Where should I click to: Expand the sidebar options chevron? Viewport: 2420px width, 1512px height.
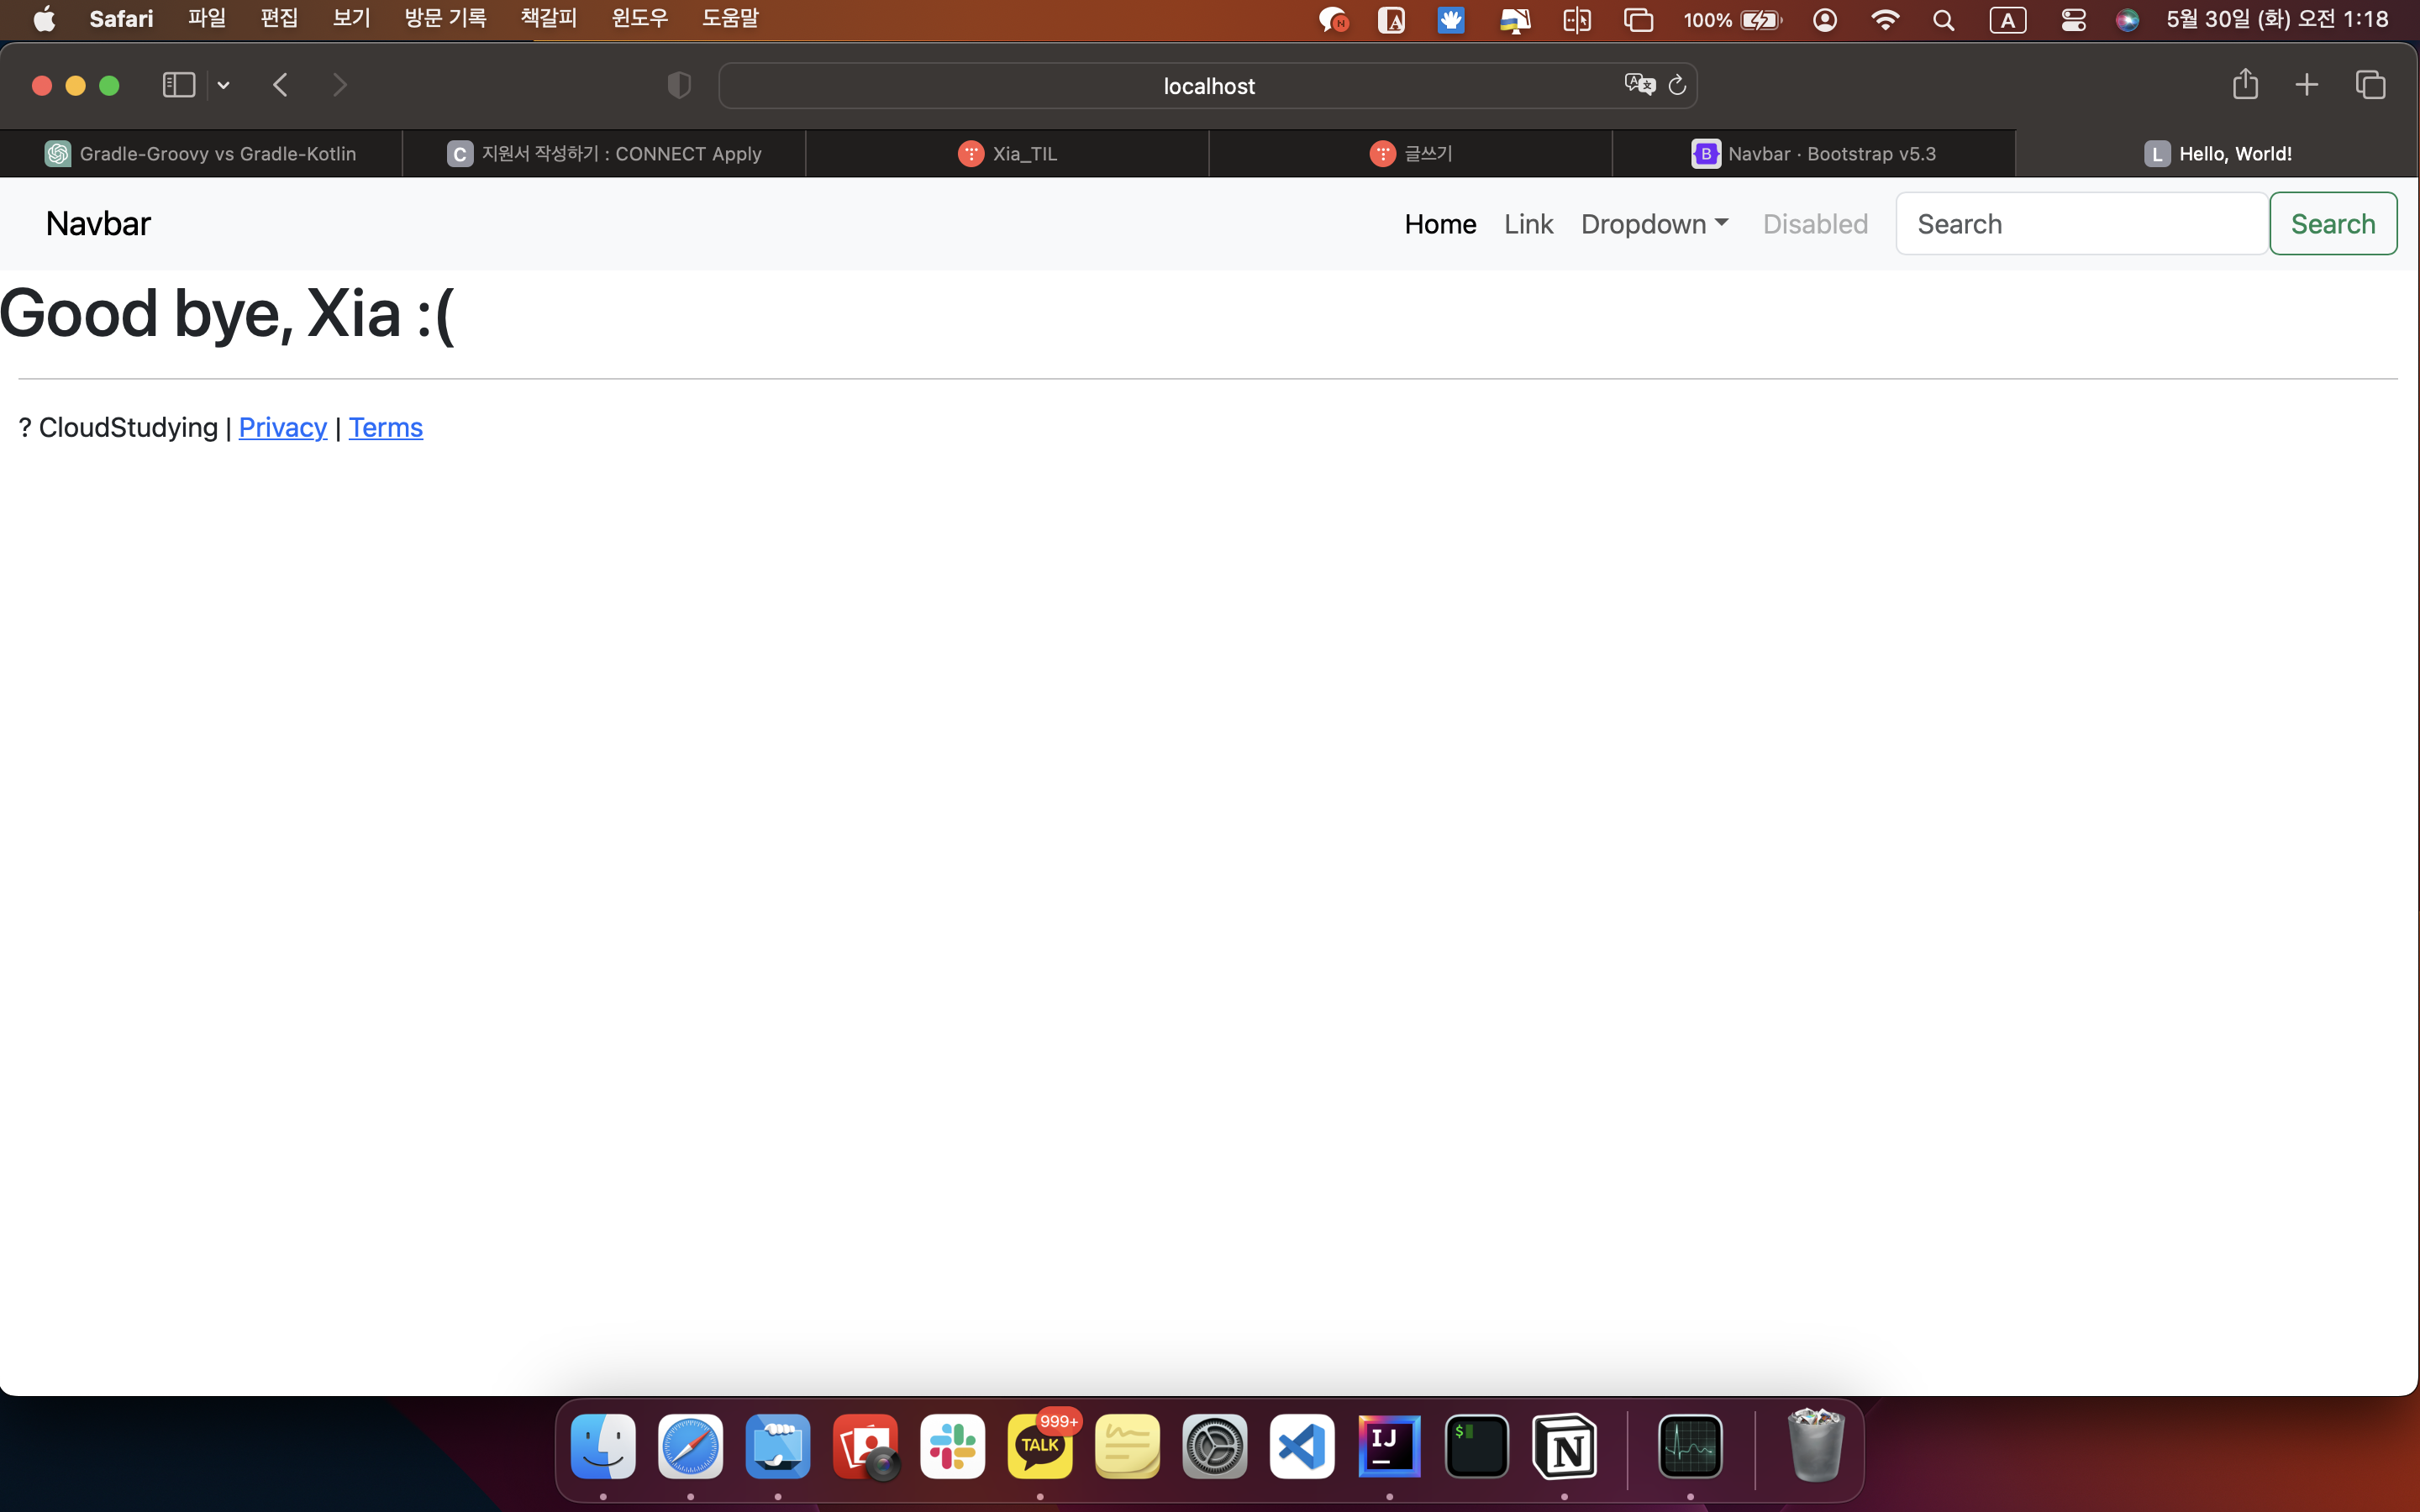point(224,86)
